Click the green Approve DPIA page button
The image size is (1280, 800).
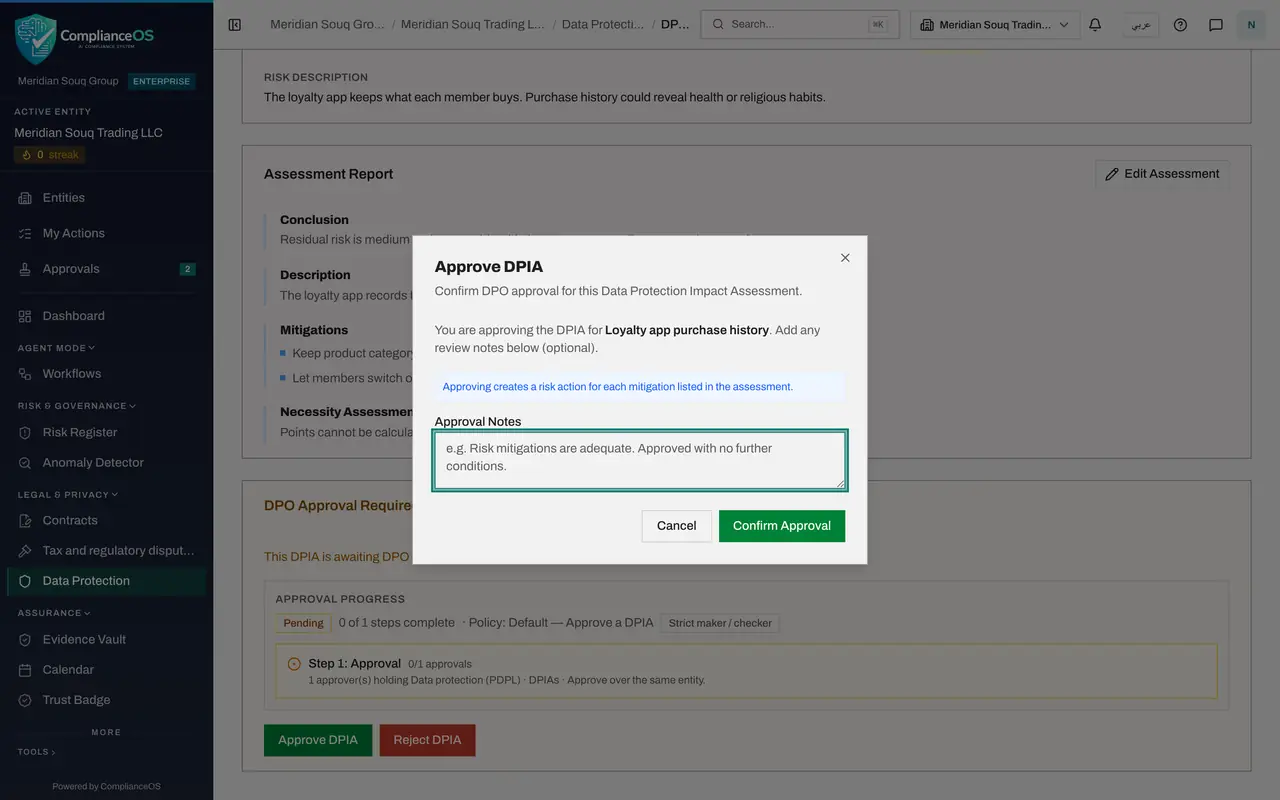click(x=318, y=740)
